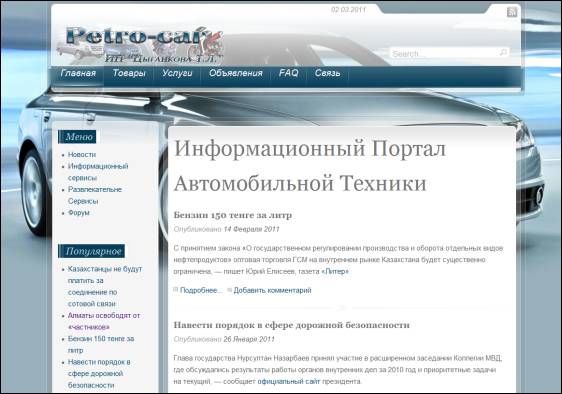The height and width of the screenshot is (394, 562).
Task: Open the Связь navigation tab
Action: point(327,73)
